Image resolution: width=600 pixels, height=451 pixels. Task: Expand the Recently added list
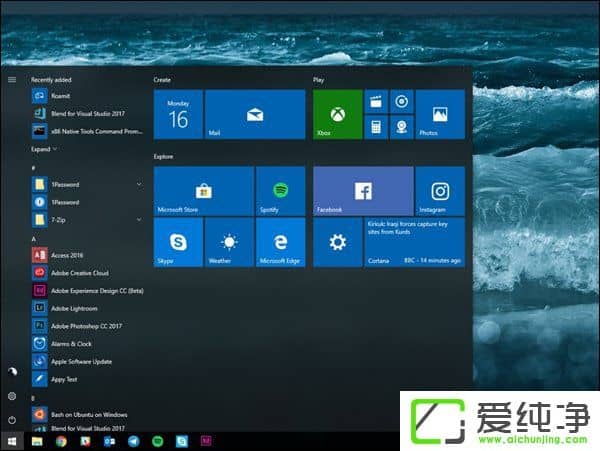[44, 149]
